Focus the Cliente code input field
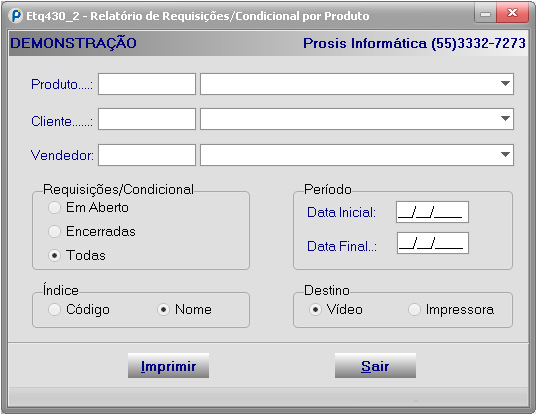This screenshot has width=537, height=415. [147, 119]
